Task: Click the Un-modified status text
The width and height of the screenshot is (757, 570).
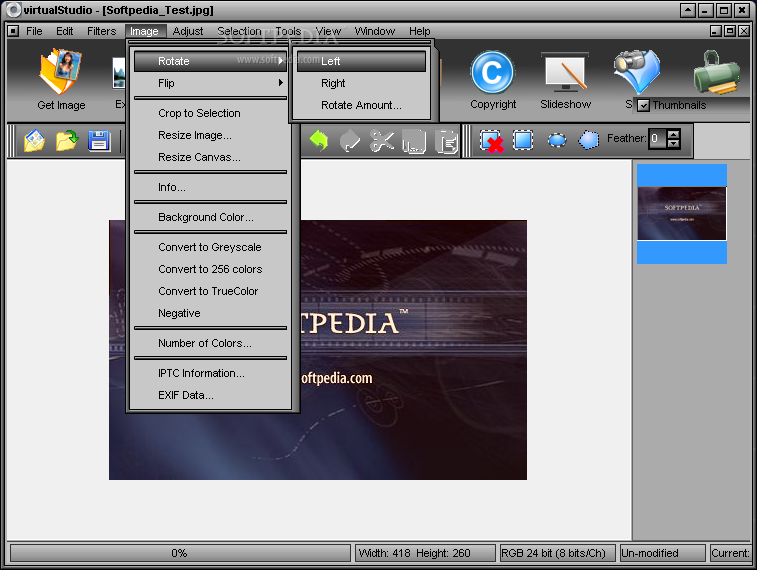Action: coord(662,553)
